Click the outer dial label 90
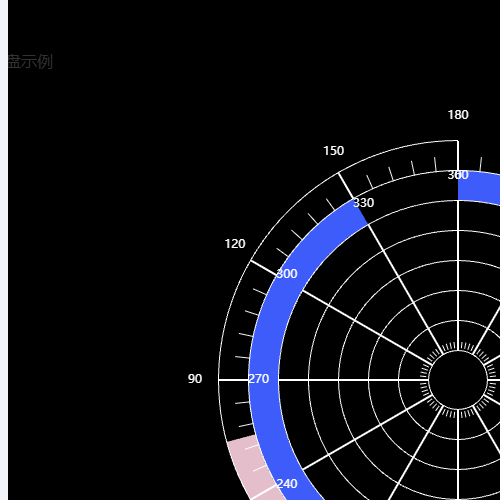The width and height of the screenshot is (500, 500). pos(195,379)
